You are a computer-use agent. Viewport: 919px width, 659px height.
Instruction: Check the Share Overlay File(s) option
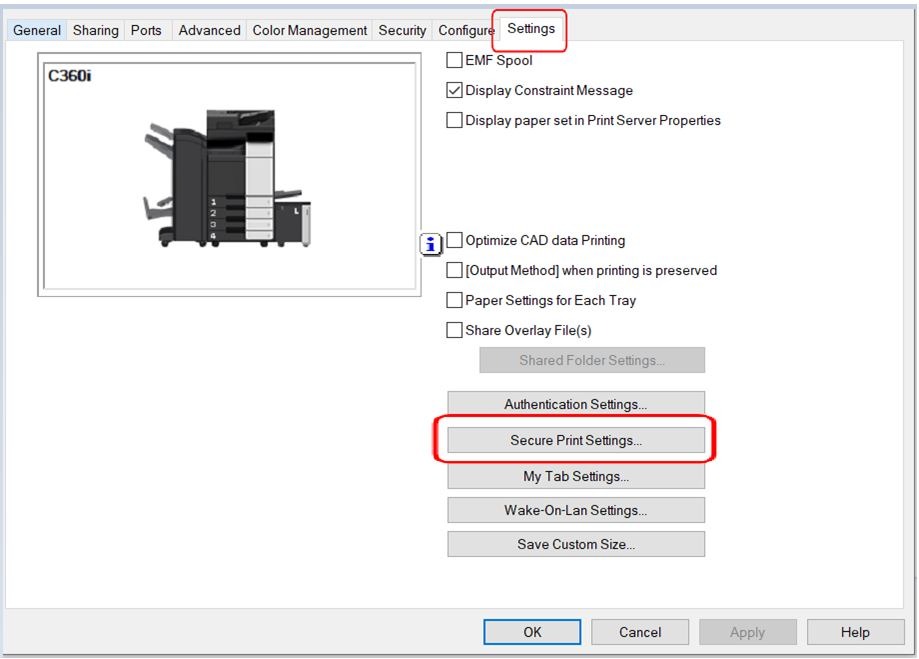tap(455, 330)
